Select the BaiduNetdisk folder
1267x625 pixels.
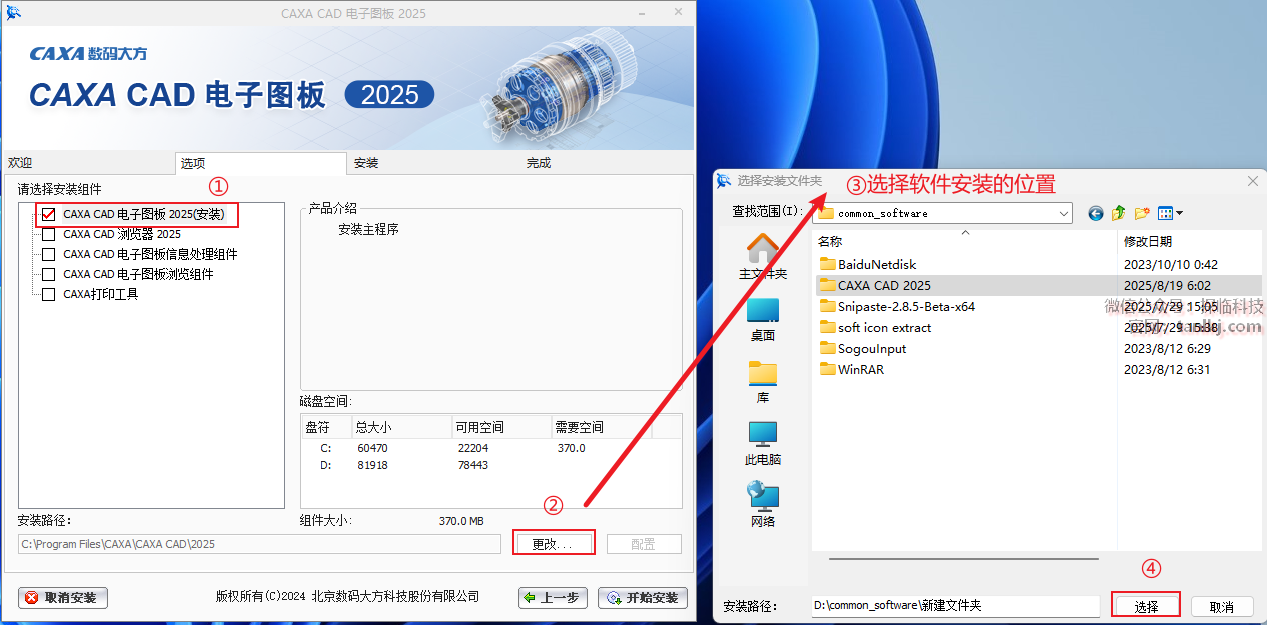tap(877, 265)
